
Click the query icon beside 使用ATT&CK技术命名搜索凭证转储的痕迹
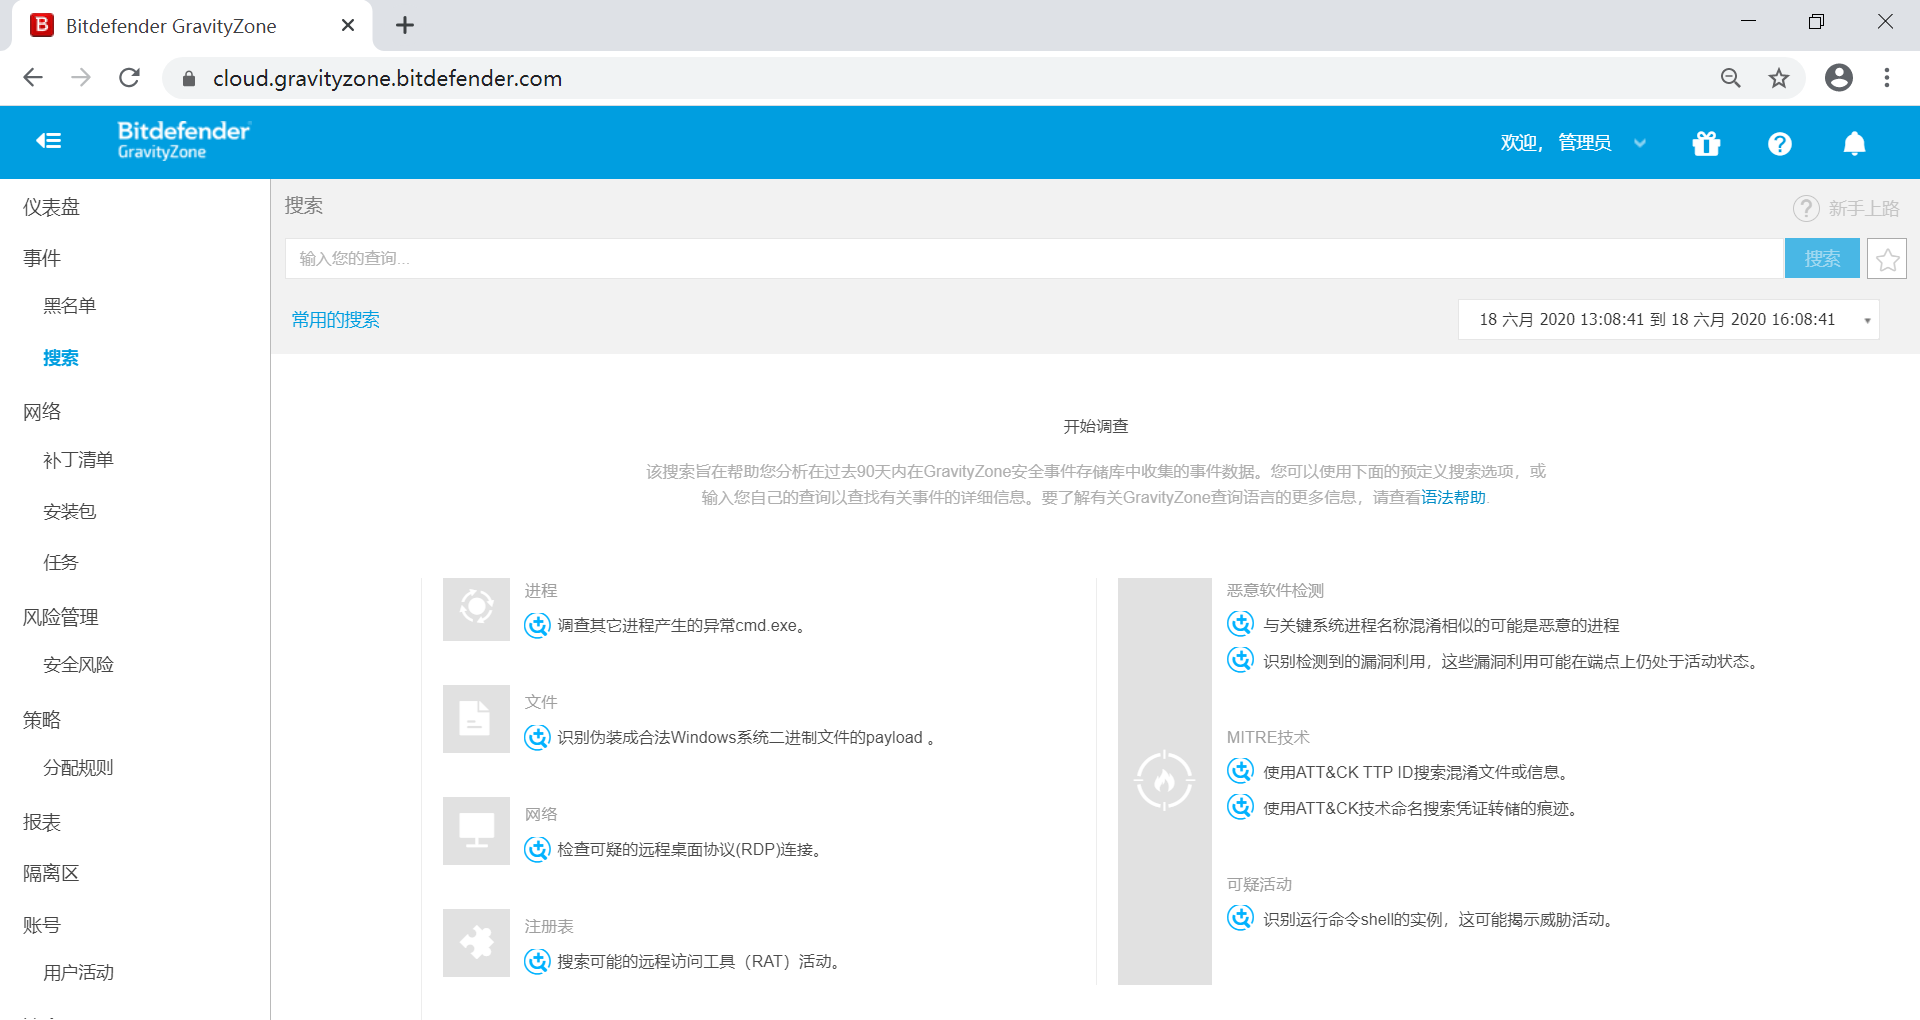click(x=1241, y=808)
